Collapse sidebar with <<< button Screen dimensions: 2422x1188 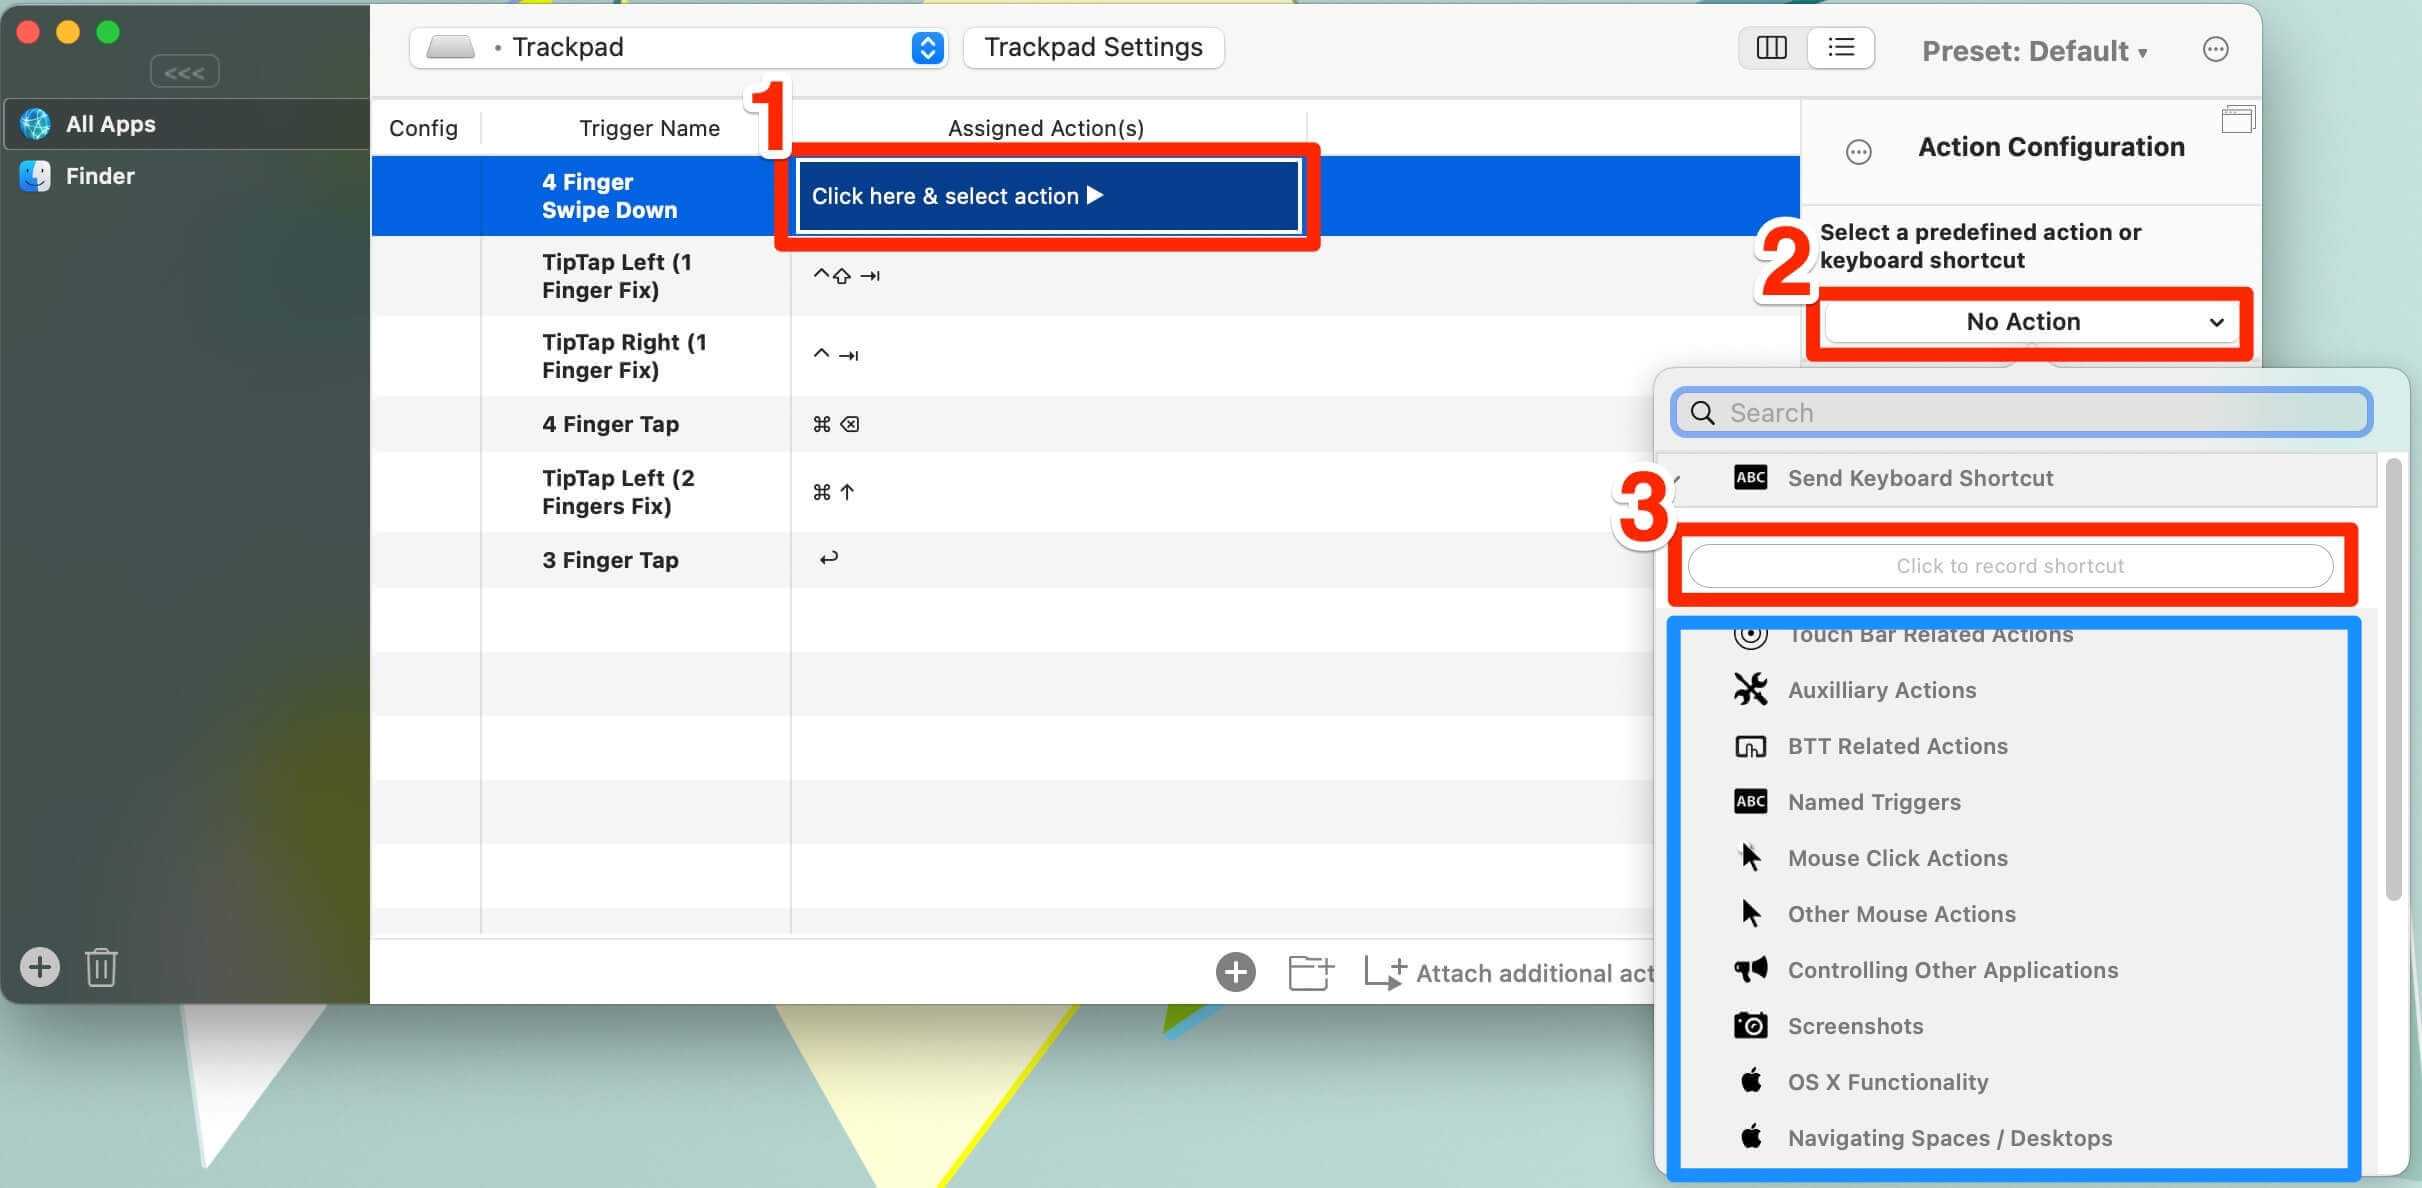[x=184, y=72]
